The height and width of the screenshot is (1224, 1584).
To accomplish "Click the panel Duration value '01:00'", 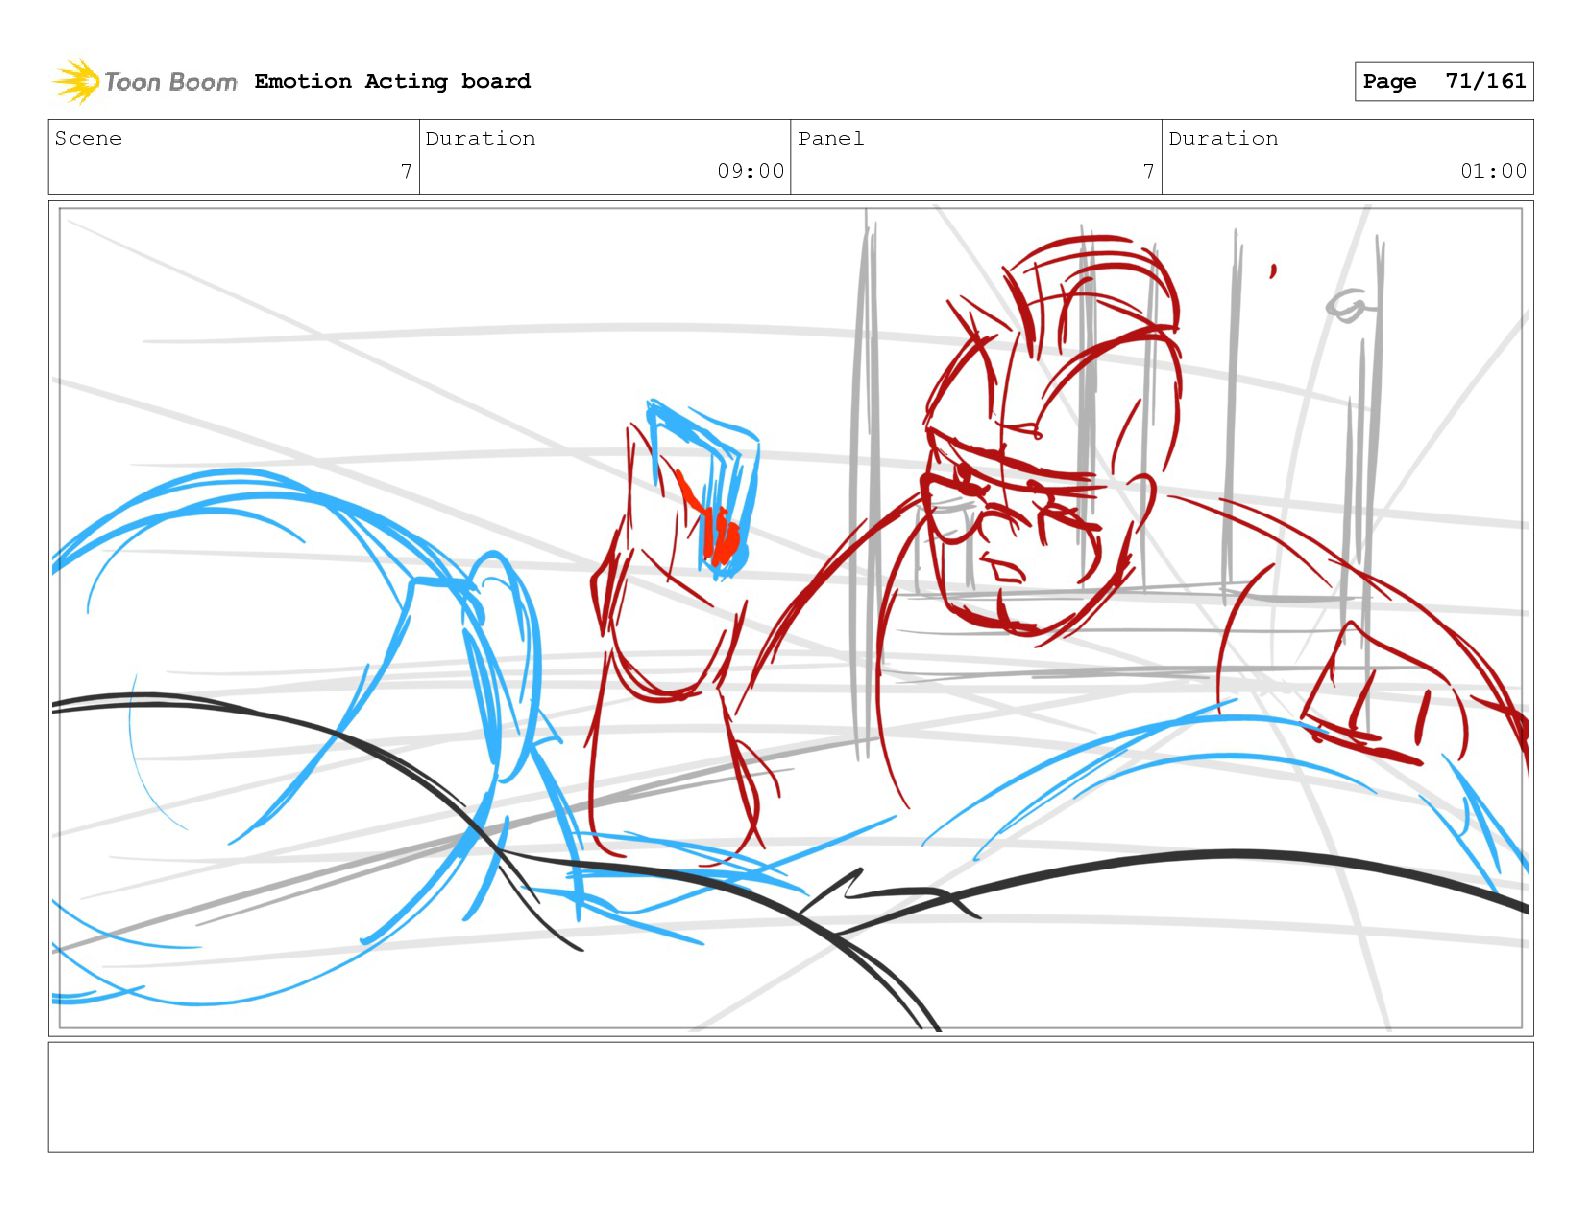I will point(1493,171).
